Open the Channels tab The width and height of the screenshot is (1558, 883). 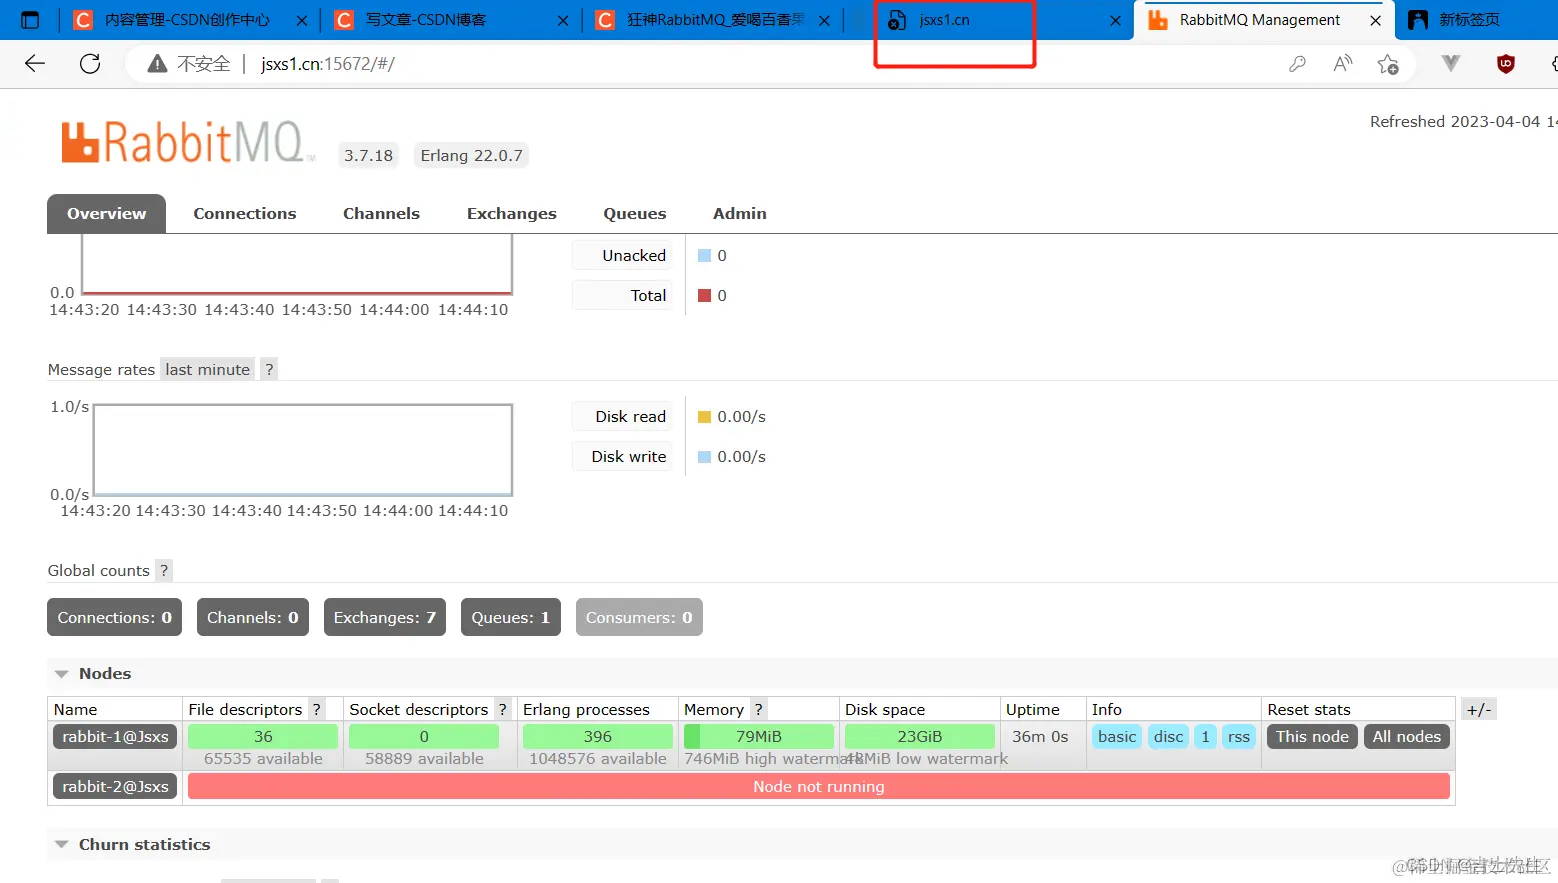tap(381, 214)
